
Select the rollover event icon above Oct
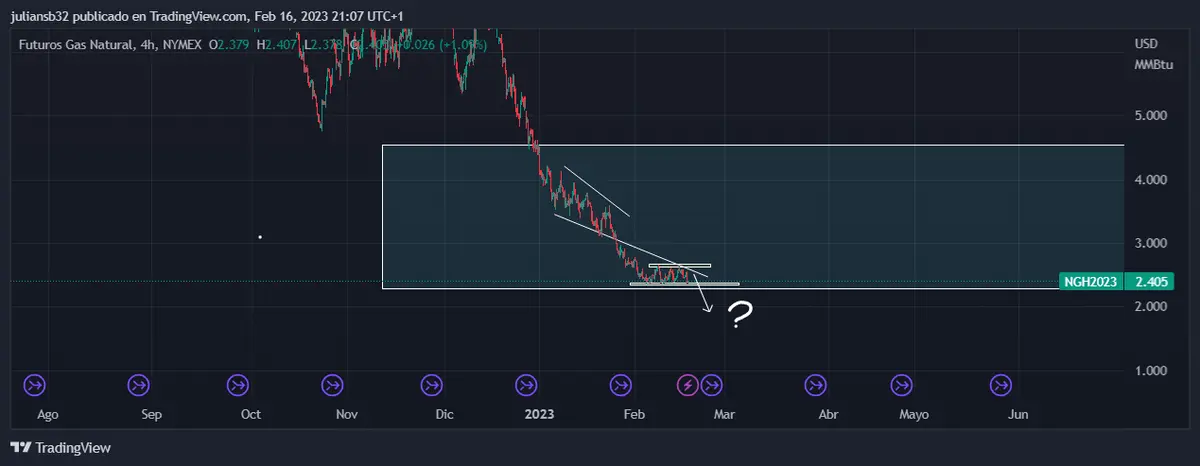[237, 384]
